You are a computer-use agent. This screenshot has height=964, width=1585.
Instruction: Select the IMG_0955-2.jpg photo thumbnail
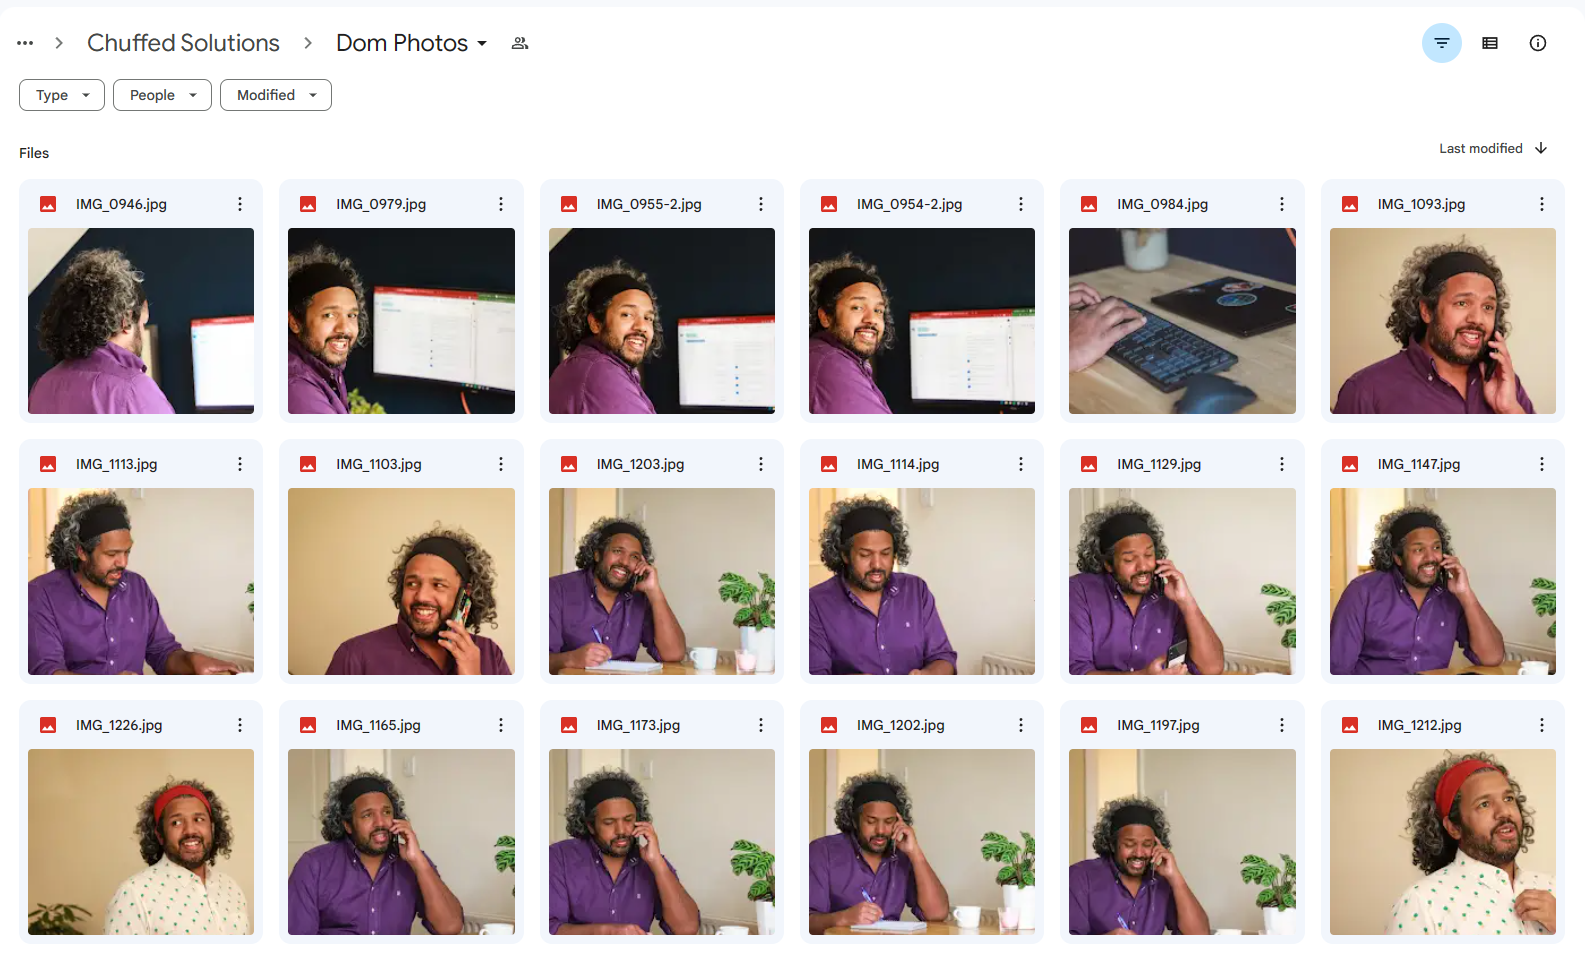662,321
